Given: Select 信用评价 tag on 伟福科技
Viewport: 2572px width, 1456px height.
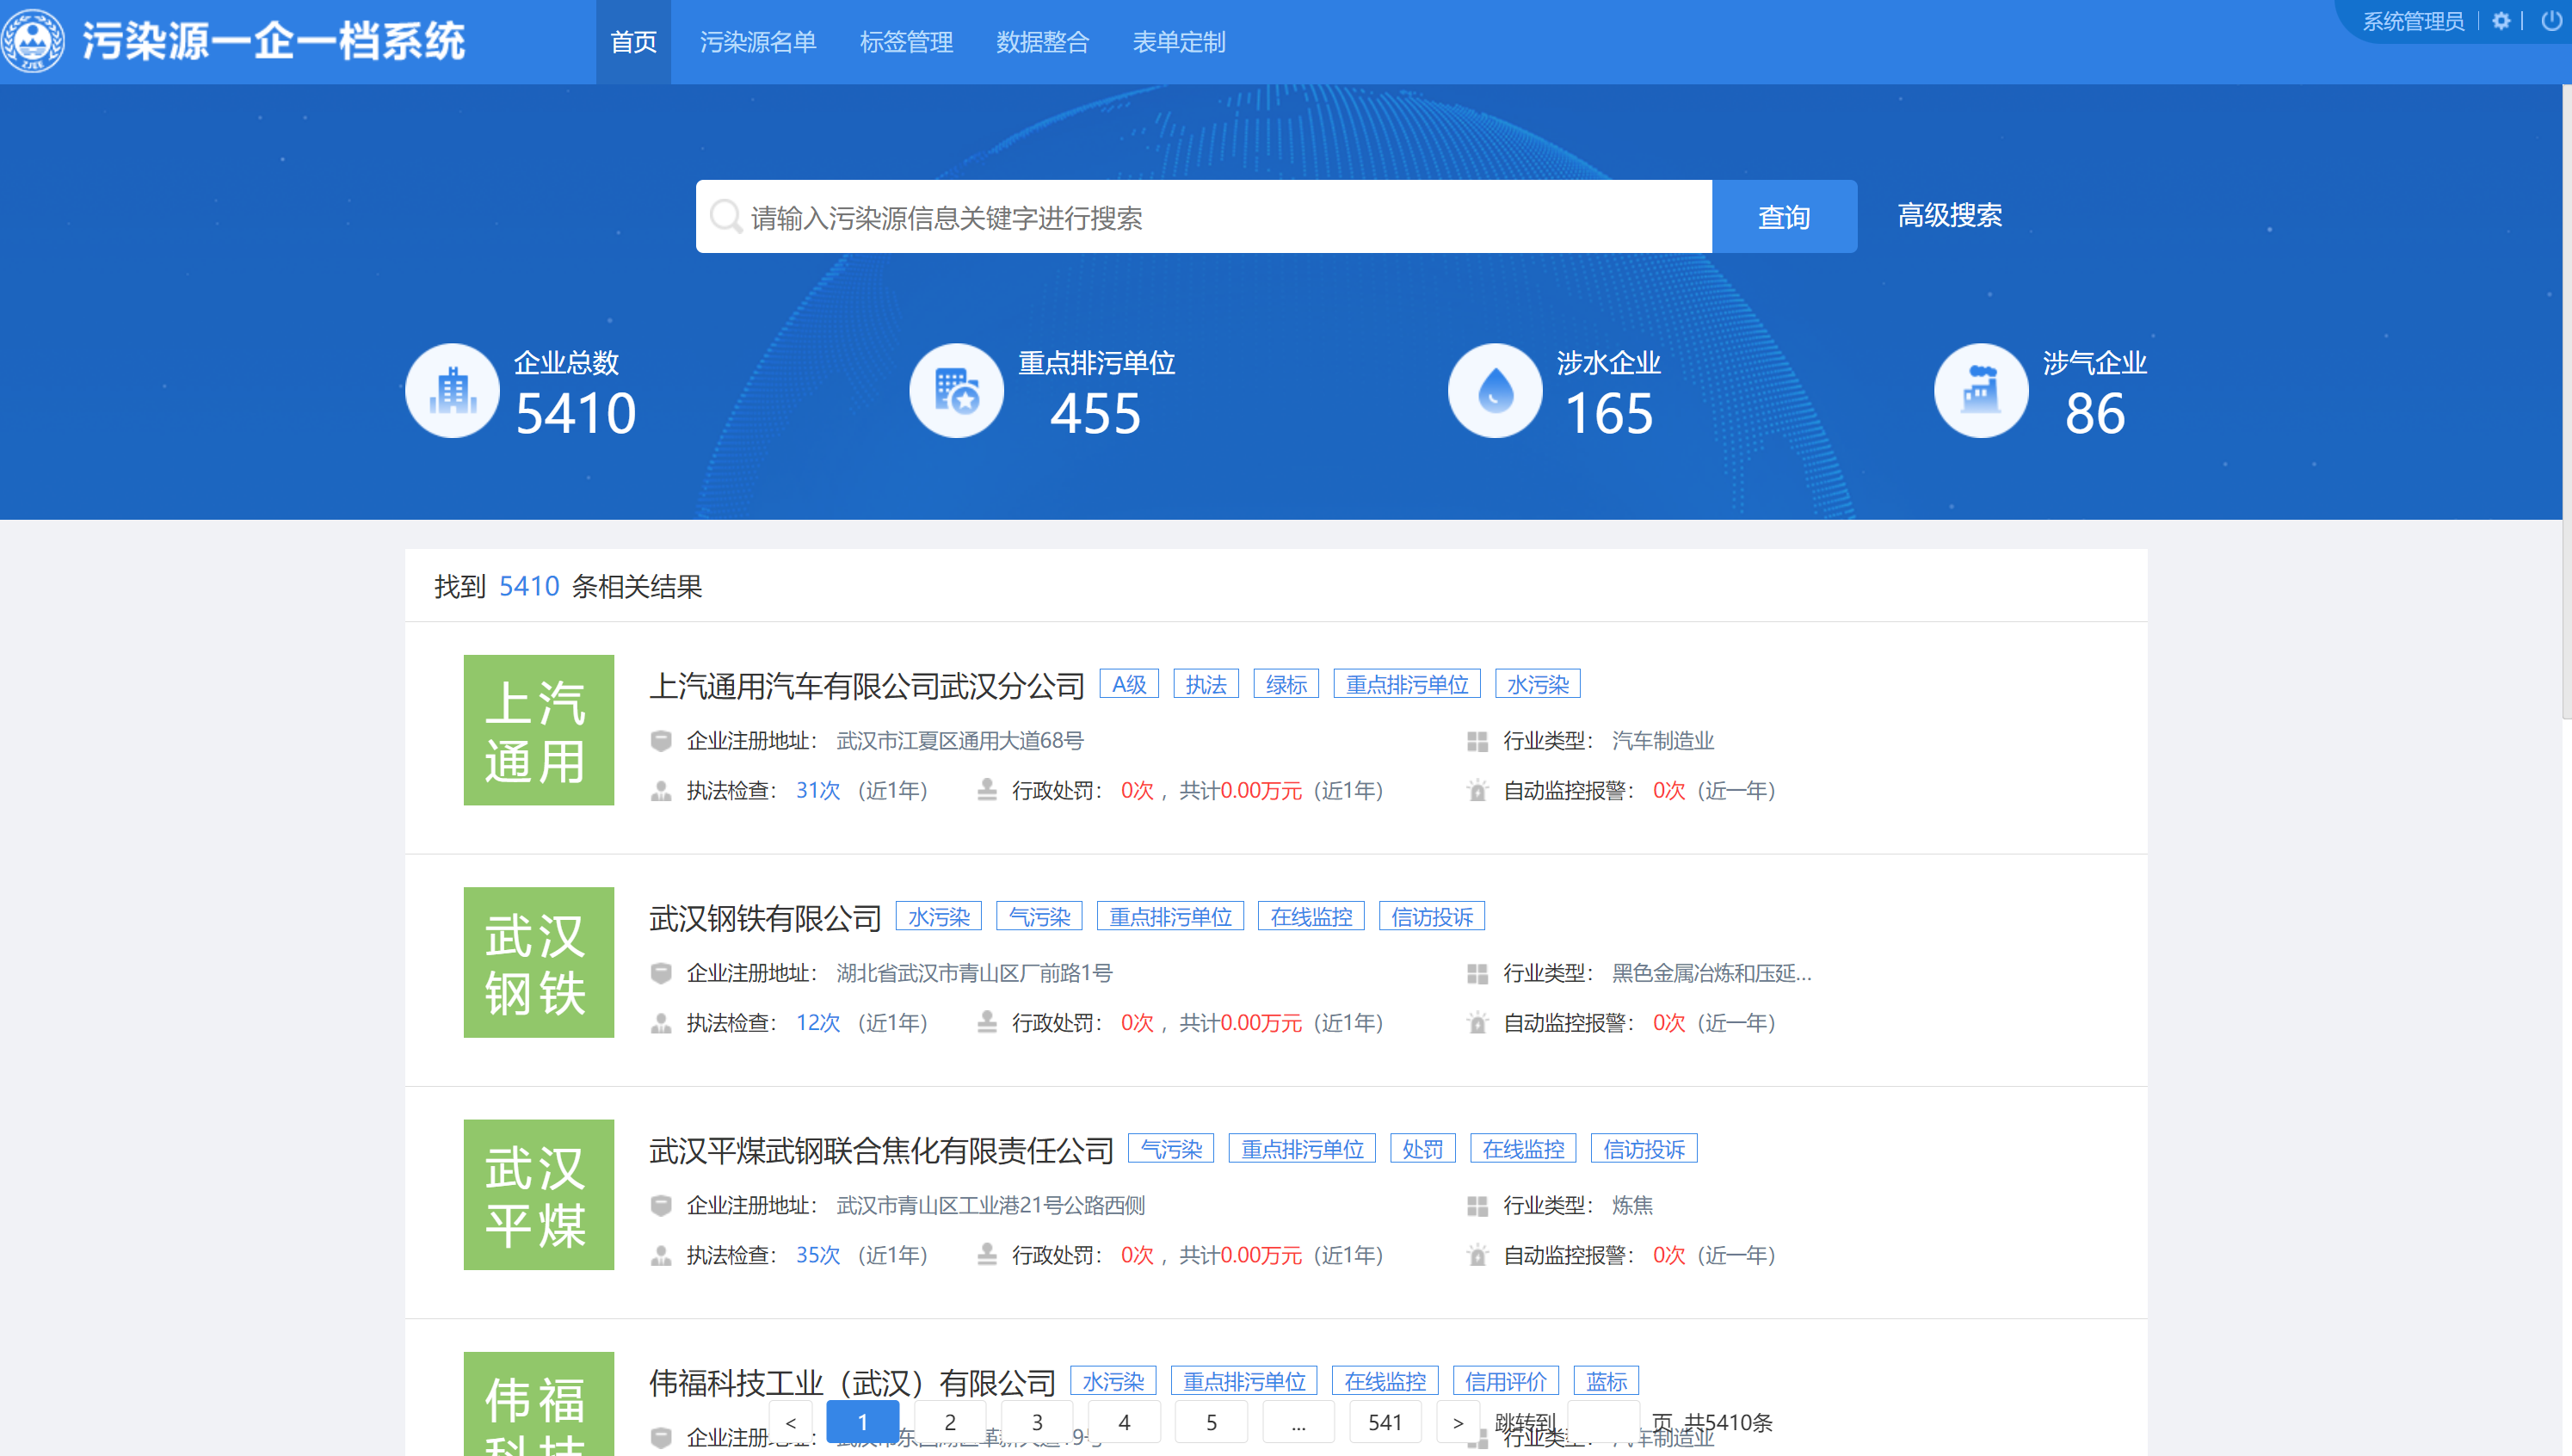Looking at the screenshot, I should click(1505, 1381).
